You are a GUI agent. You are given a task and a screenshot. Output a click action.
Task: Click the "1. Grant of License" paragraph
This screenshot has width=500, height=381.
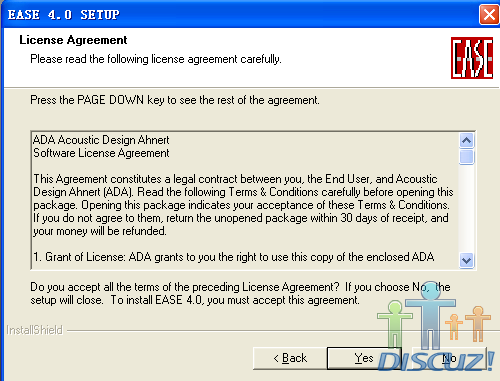click(x=233, y=257)
